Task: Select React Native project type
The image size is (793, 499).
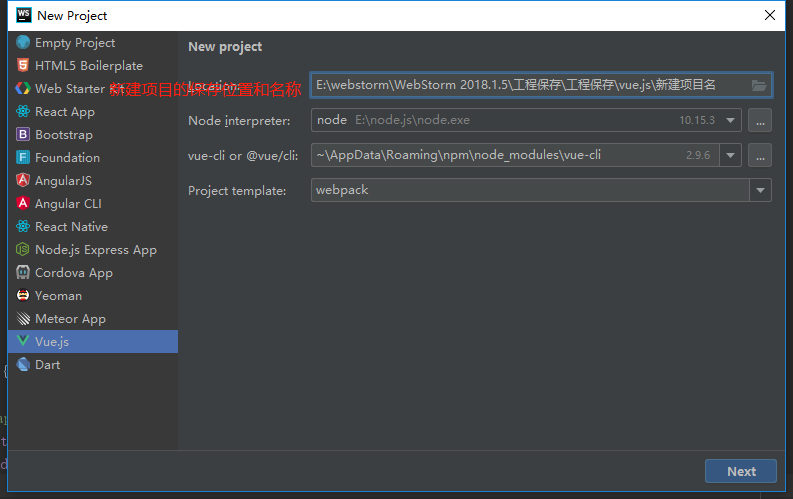Action: coord(93,226)
